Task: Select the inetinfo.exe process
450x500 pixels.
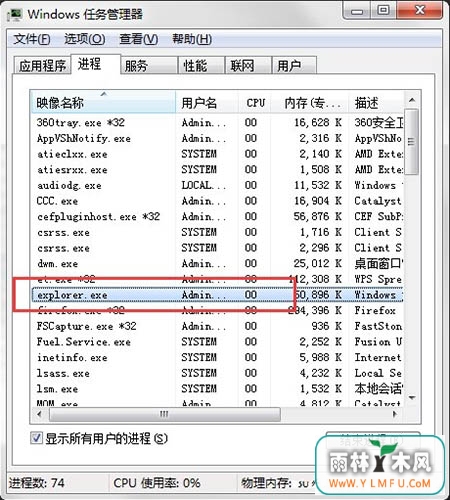Action: (217, 358)
